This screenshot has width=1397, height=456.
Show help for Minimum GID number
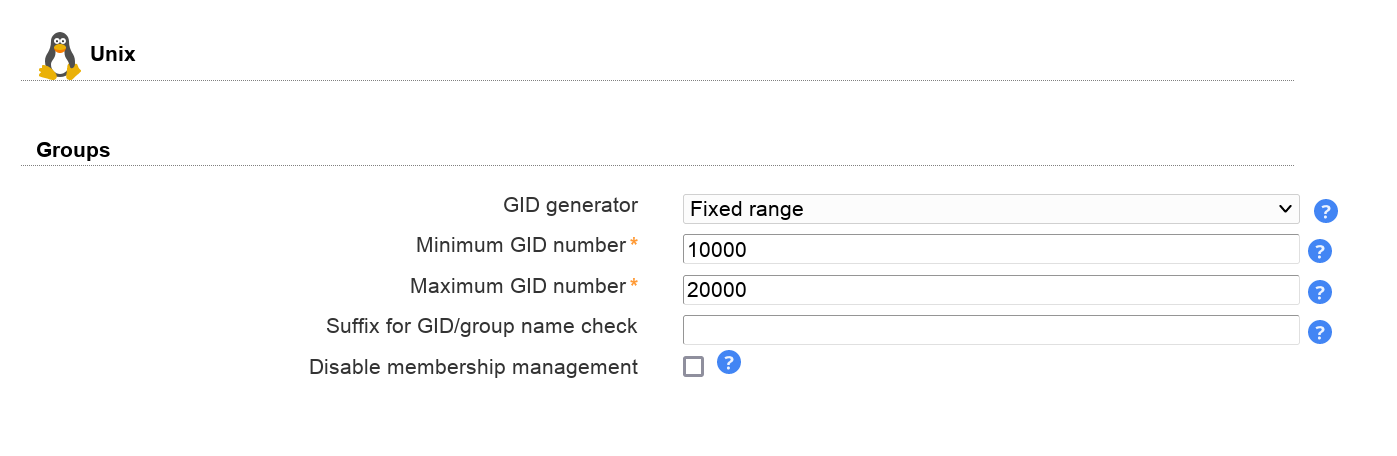(1319, 251)
